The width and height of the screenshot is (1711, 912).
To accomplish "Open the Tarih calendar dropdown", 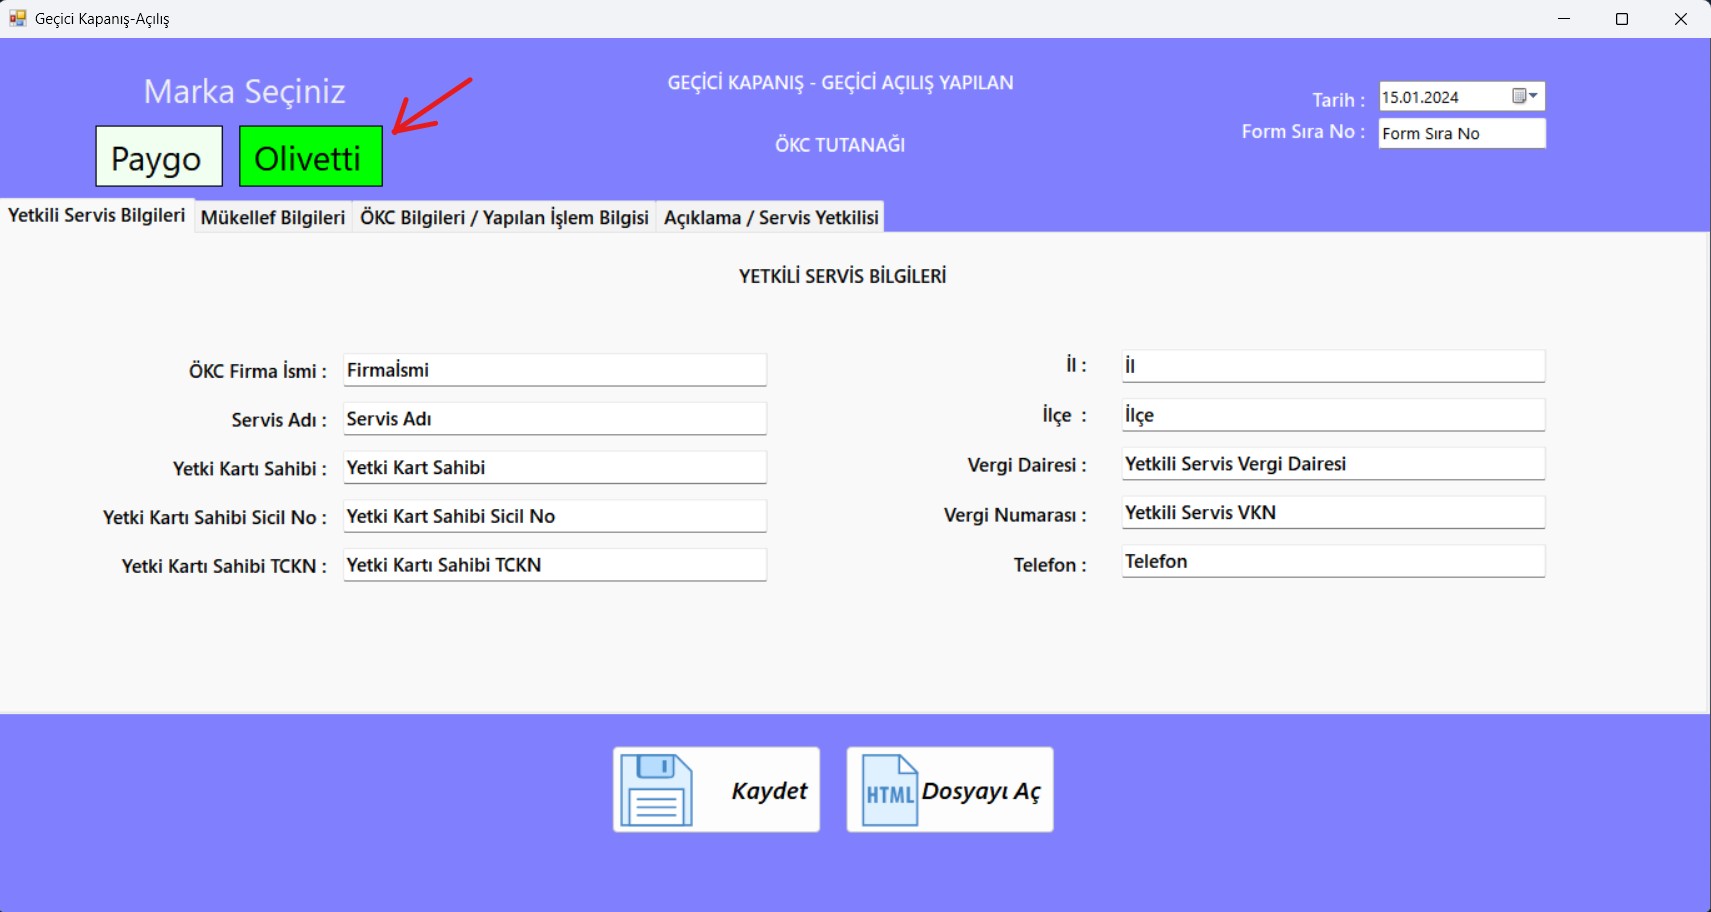I will pos(1525,96).
